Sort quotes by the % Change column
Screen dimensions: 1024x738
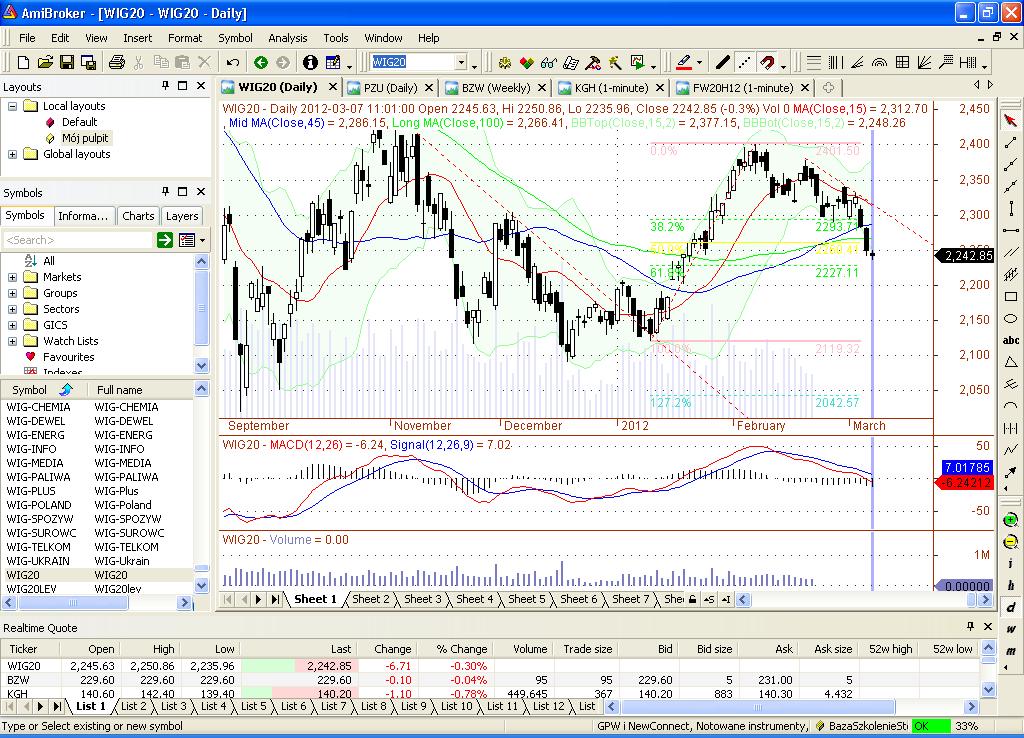[462, 649]
